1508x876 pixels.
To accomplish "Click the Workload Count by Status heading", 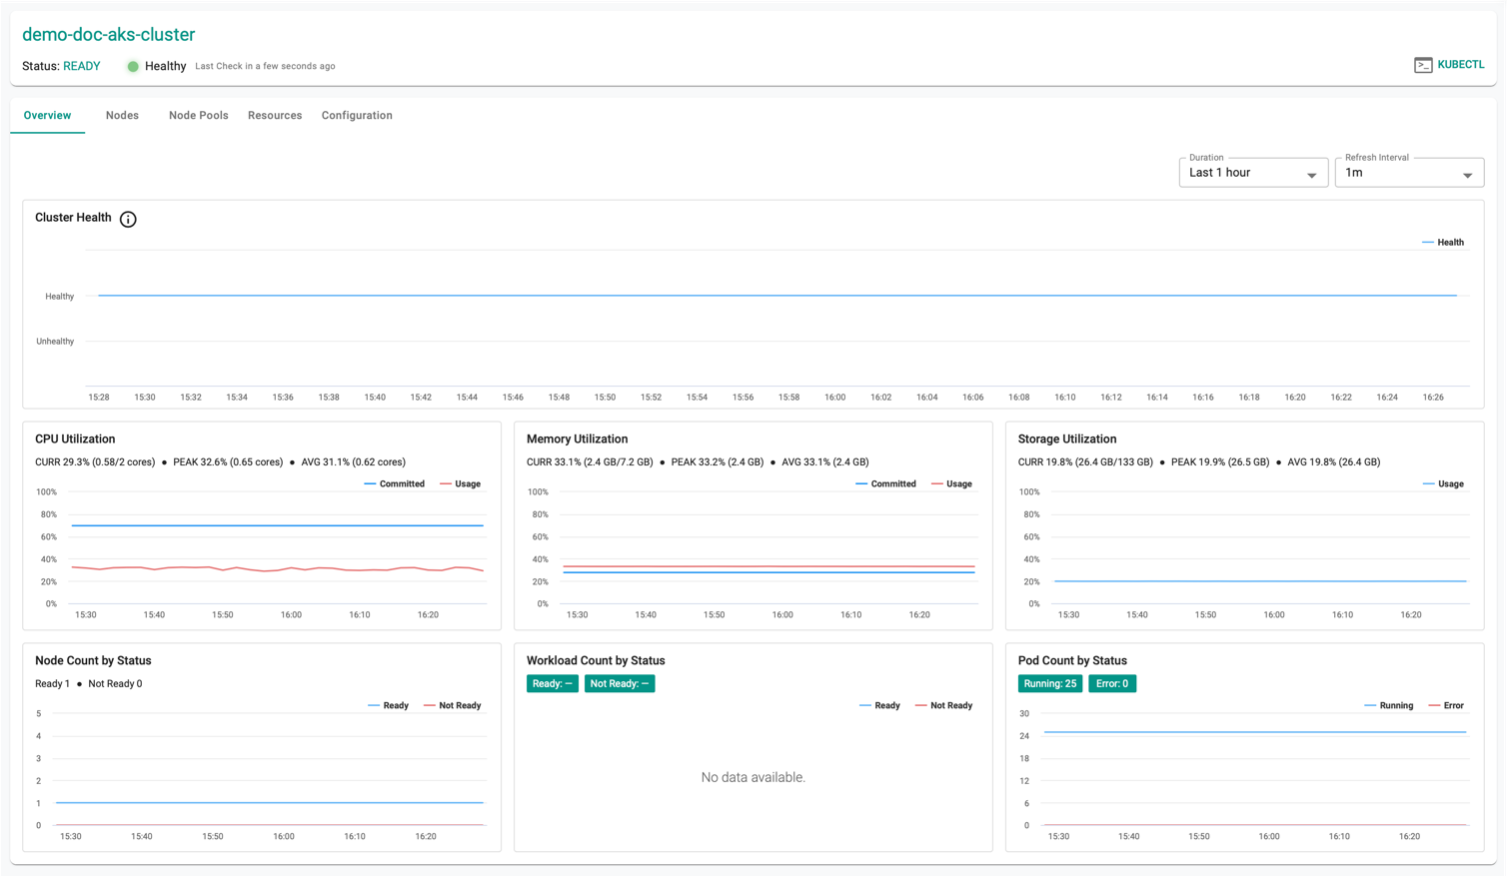I will 596,661.
